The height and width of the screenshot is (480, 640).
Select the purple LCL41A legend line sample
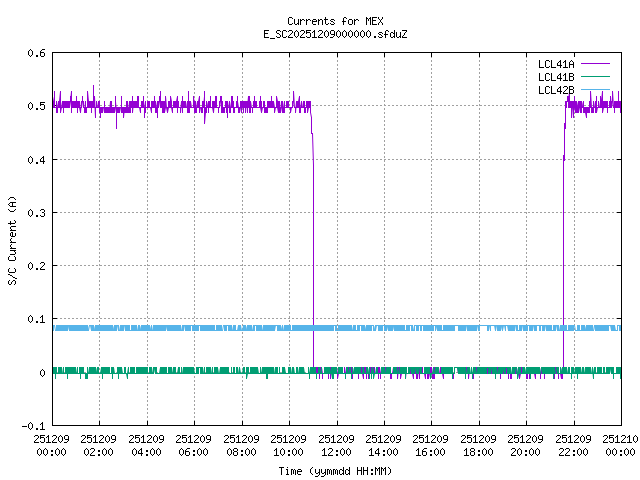595,64
